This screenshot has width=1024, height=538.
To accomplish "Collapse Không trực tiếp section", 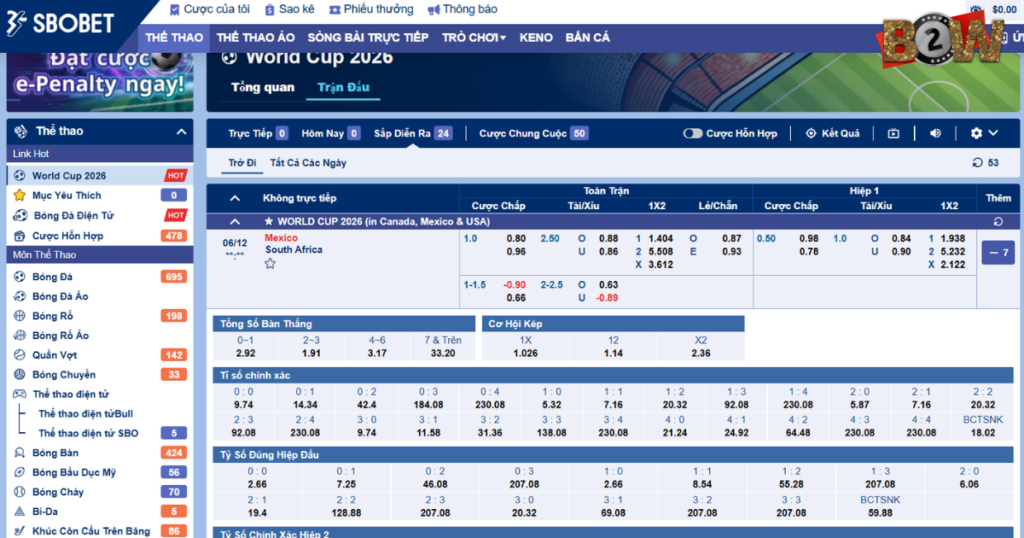I will coord(234,198).
